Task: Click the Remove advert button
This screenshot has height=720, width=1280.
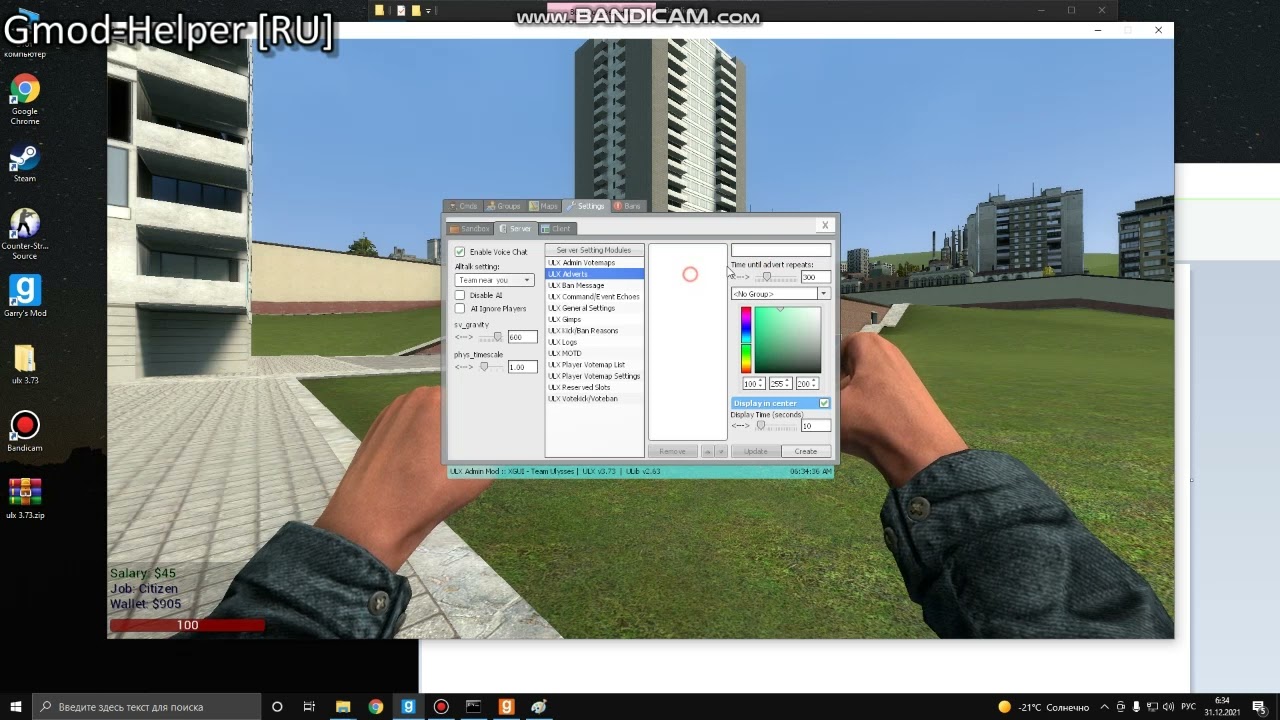Action: point(673,451)
